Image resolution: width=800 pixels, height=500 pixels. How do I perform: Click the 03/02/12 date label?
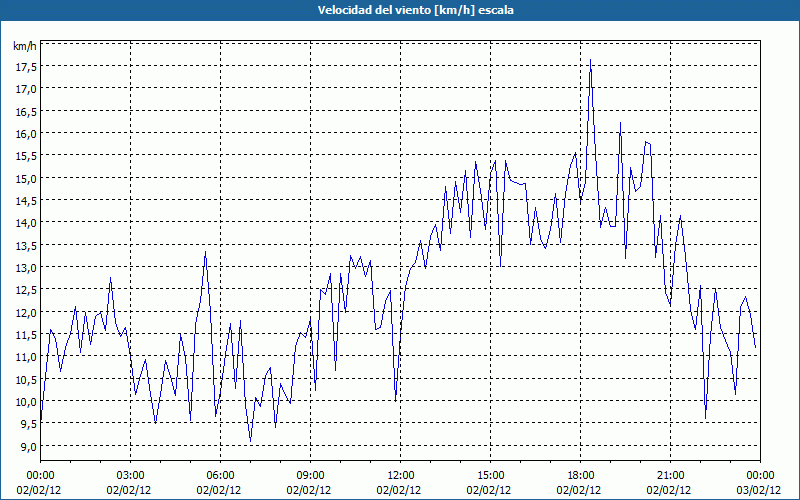click(759, 490)
